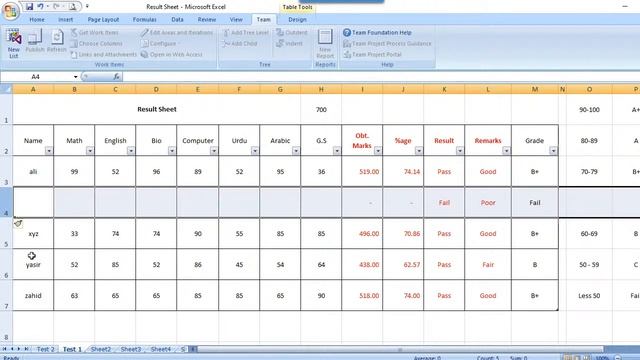Switch to the Sheet2 tab

pyautogui.click(x=101, y=349)
